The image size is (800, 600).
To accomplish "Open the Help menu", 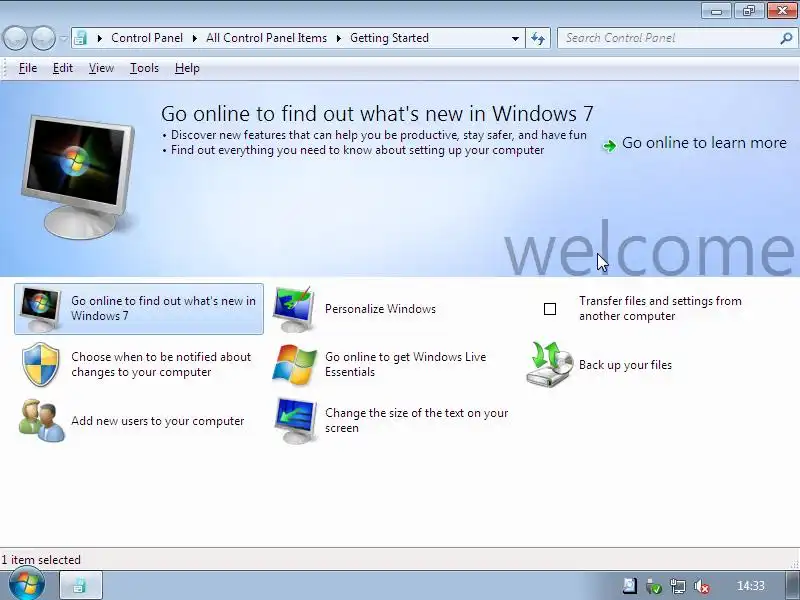I will [x=187, y=68].
